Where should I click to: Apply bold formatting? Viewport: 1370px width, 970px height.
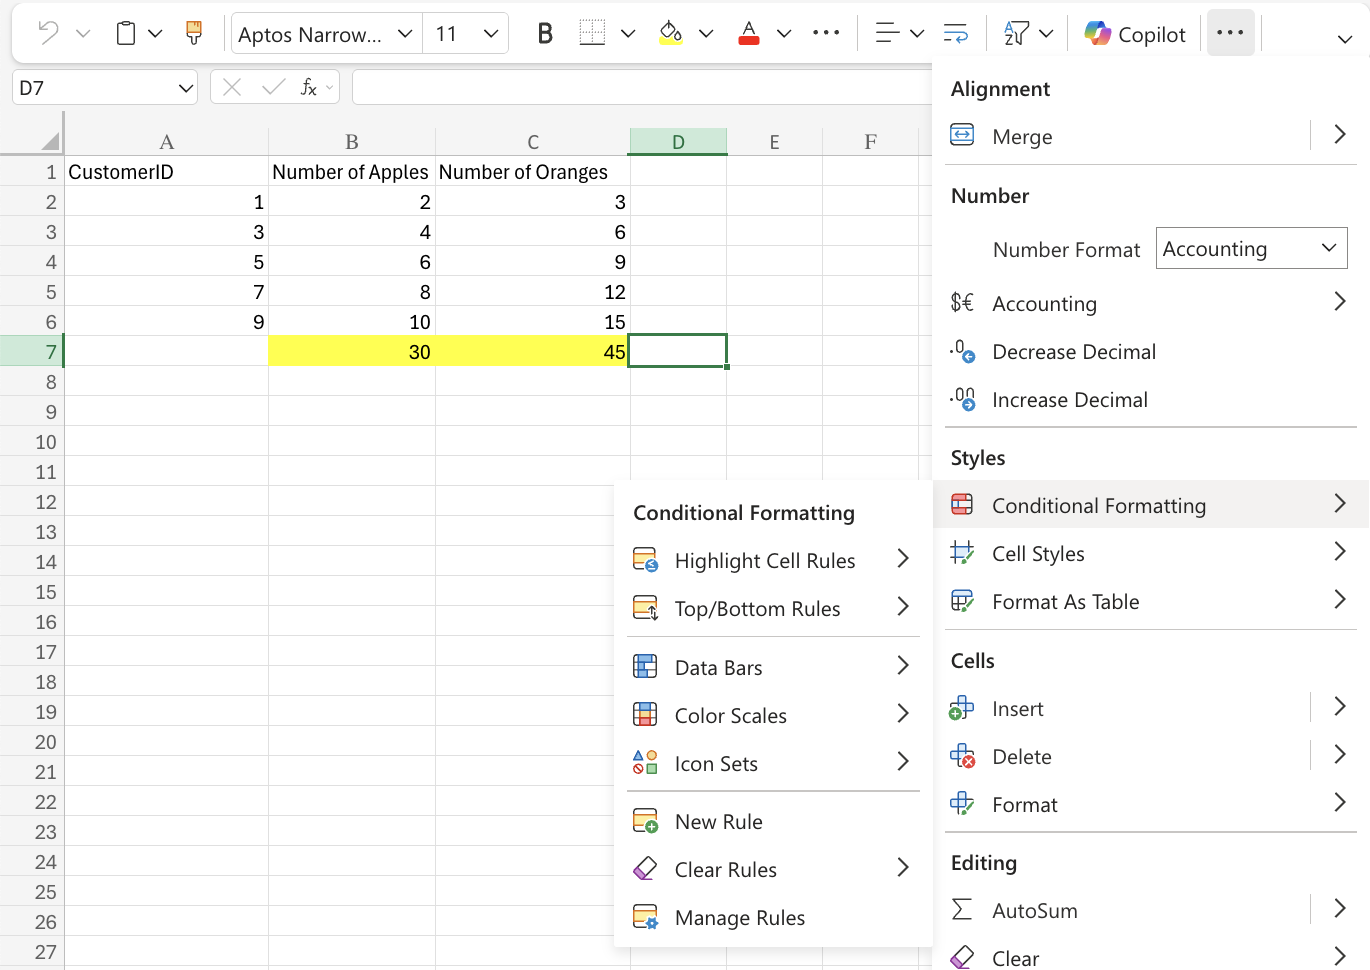[544, 32]
